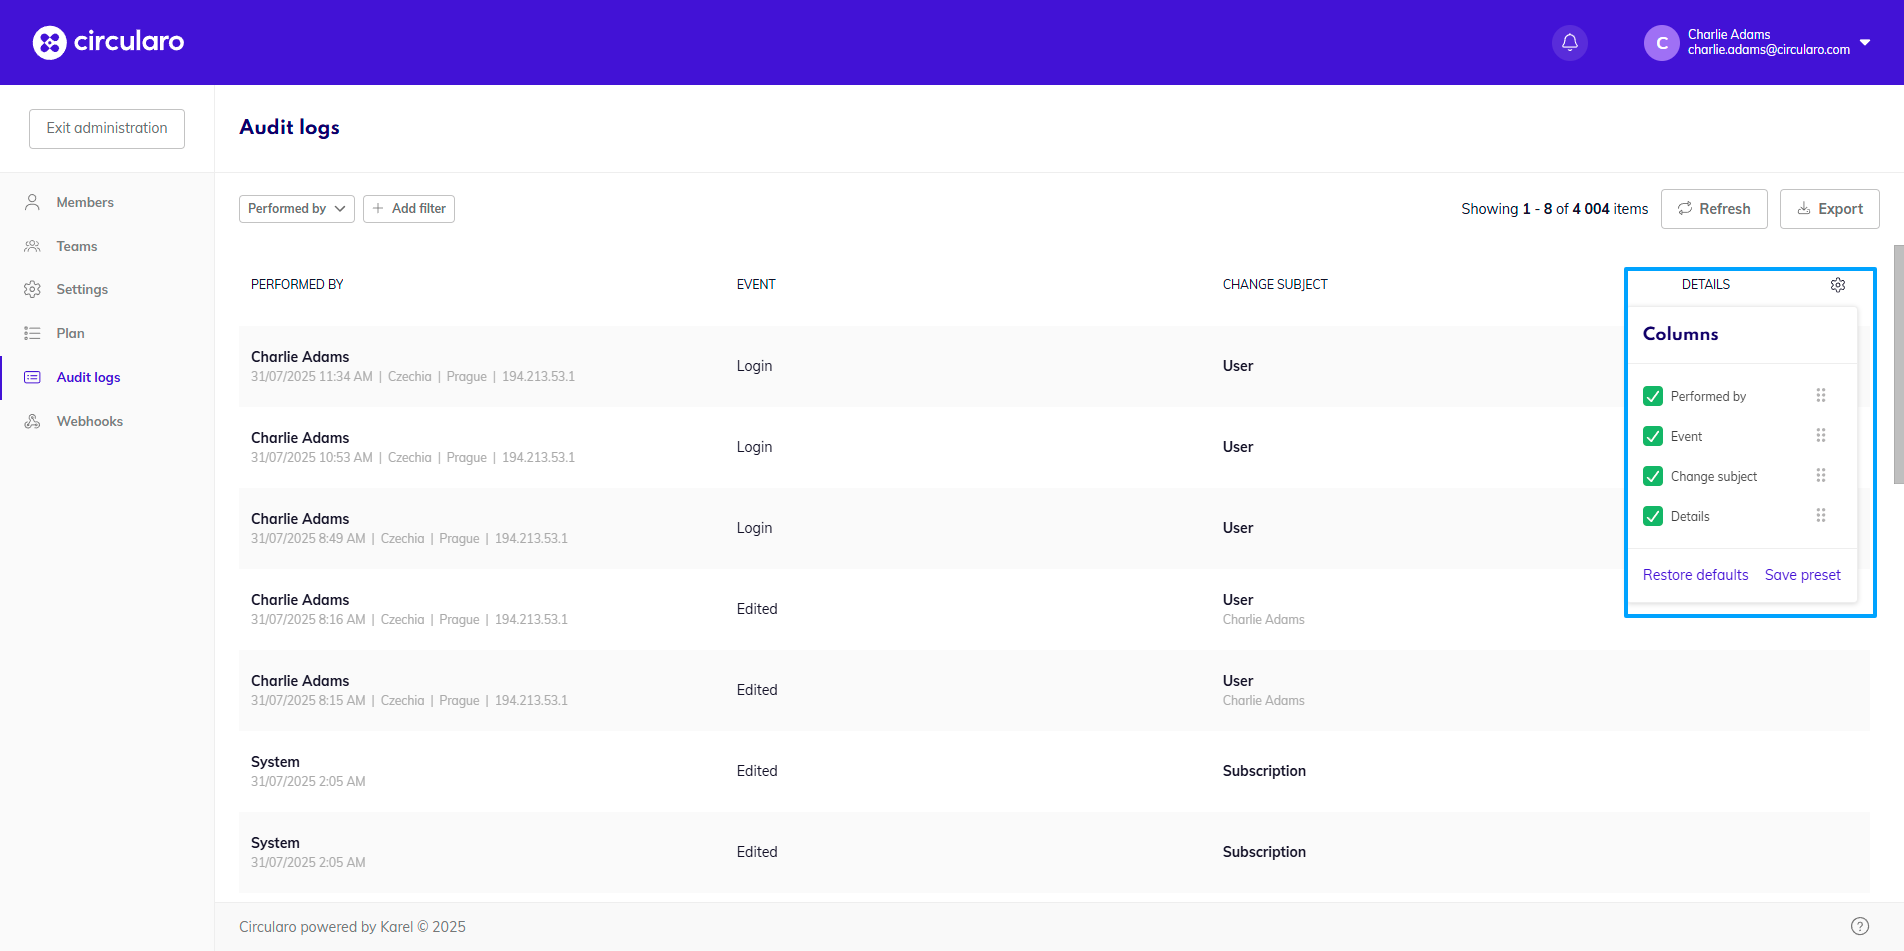
Task: Click the Exit administration button
Action: 107,129
